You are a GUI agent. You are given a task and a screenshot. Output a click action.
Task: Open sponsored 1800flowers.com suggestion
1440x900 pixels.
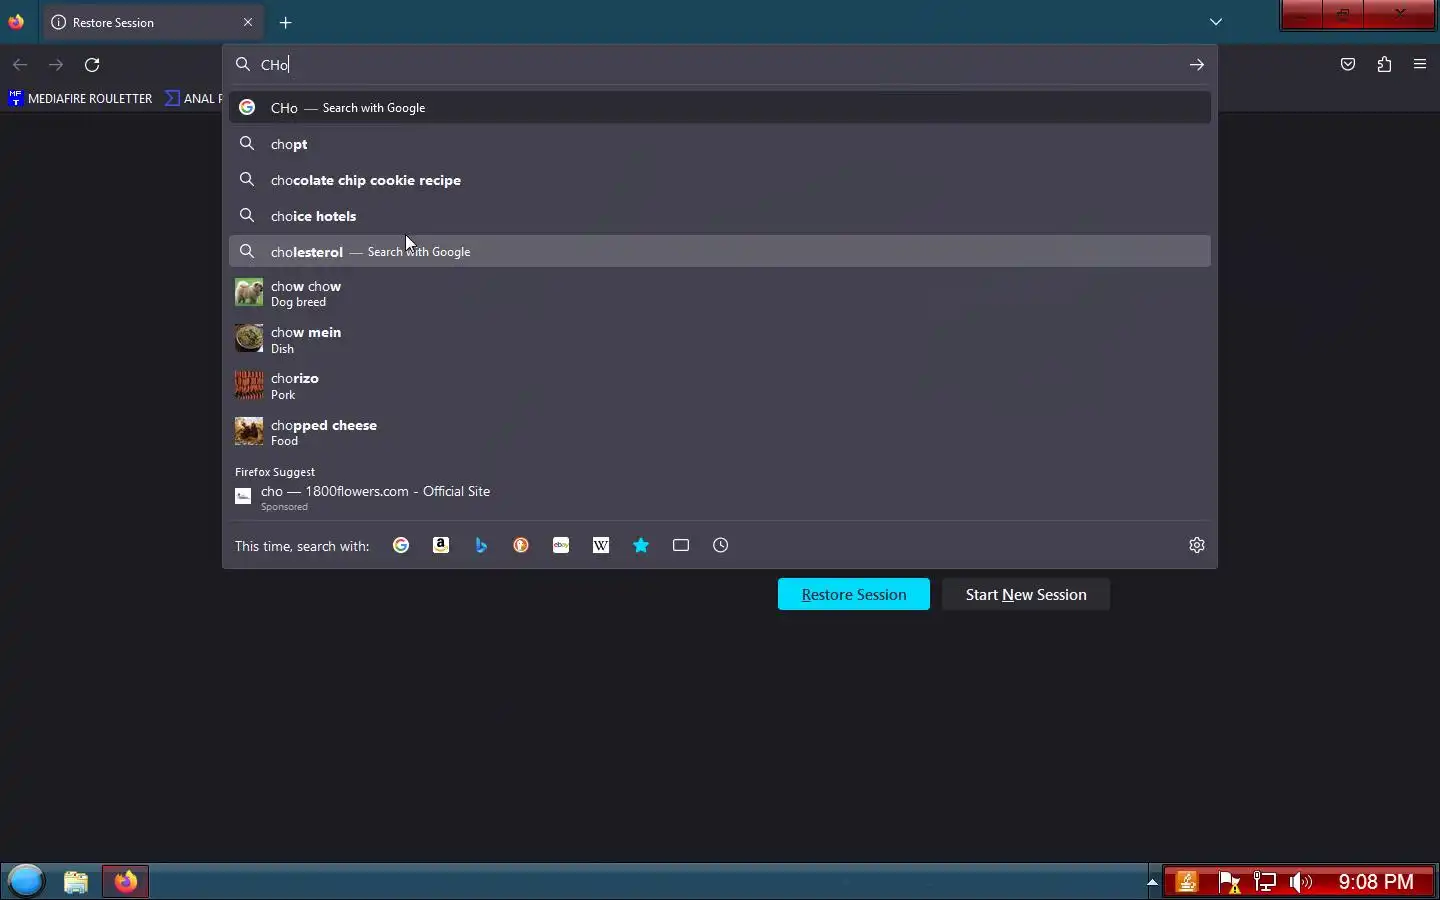(720, 497)
